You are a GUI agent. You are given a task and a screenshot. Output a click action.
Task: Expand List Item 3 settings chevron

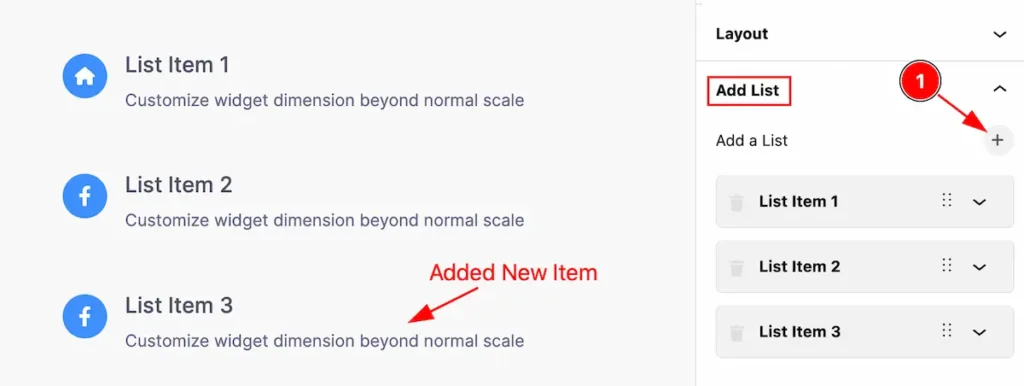point(979,332)
